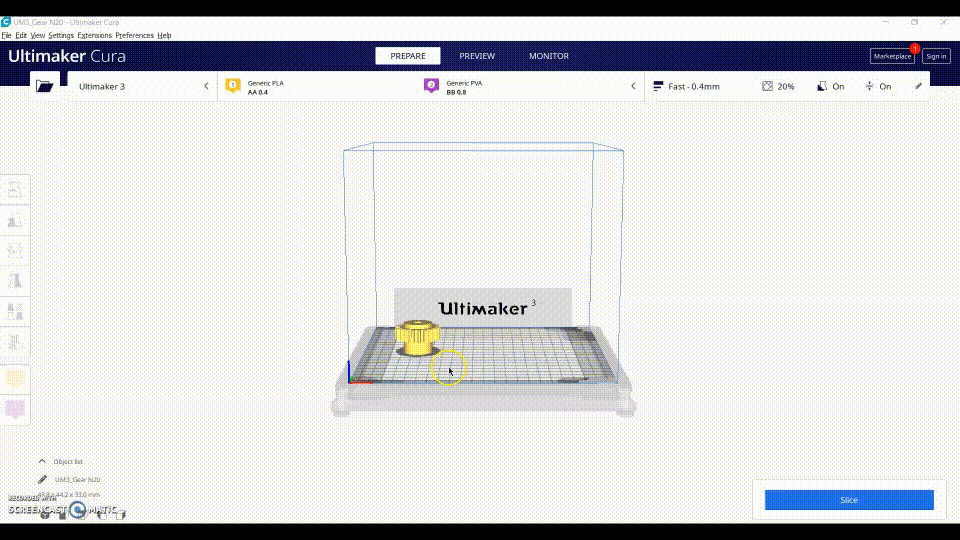
Task: Click the purple extruder 2 material icon
Action: pyautogui.click(x=431, y=86)
